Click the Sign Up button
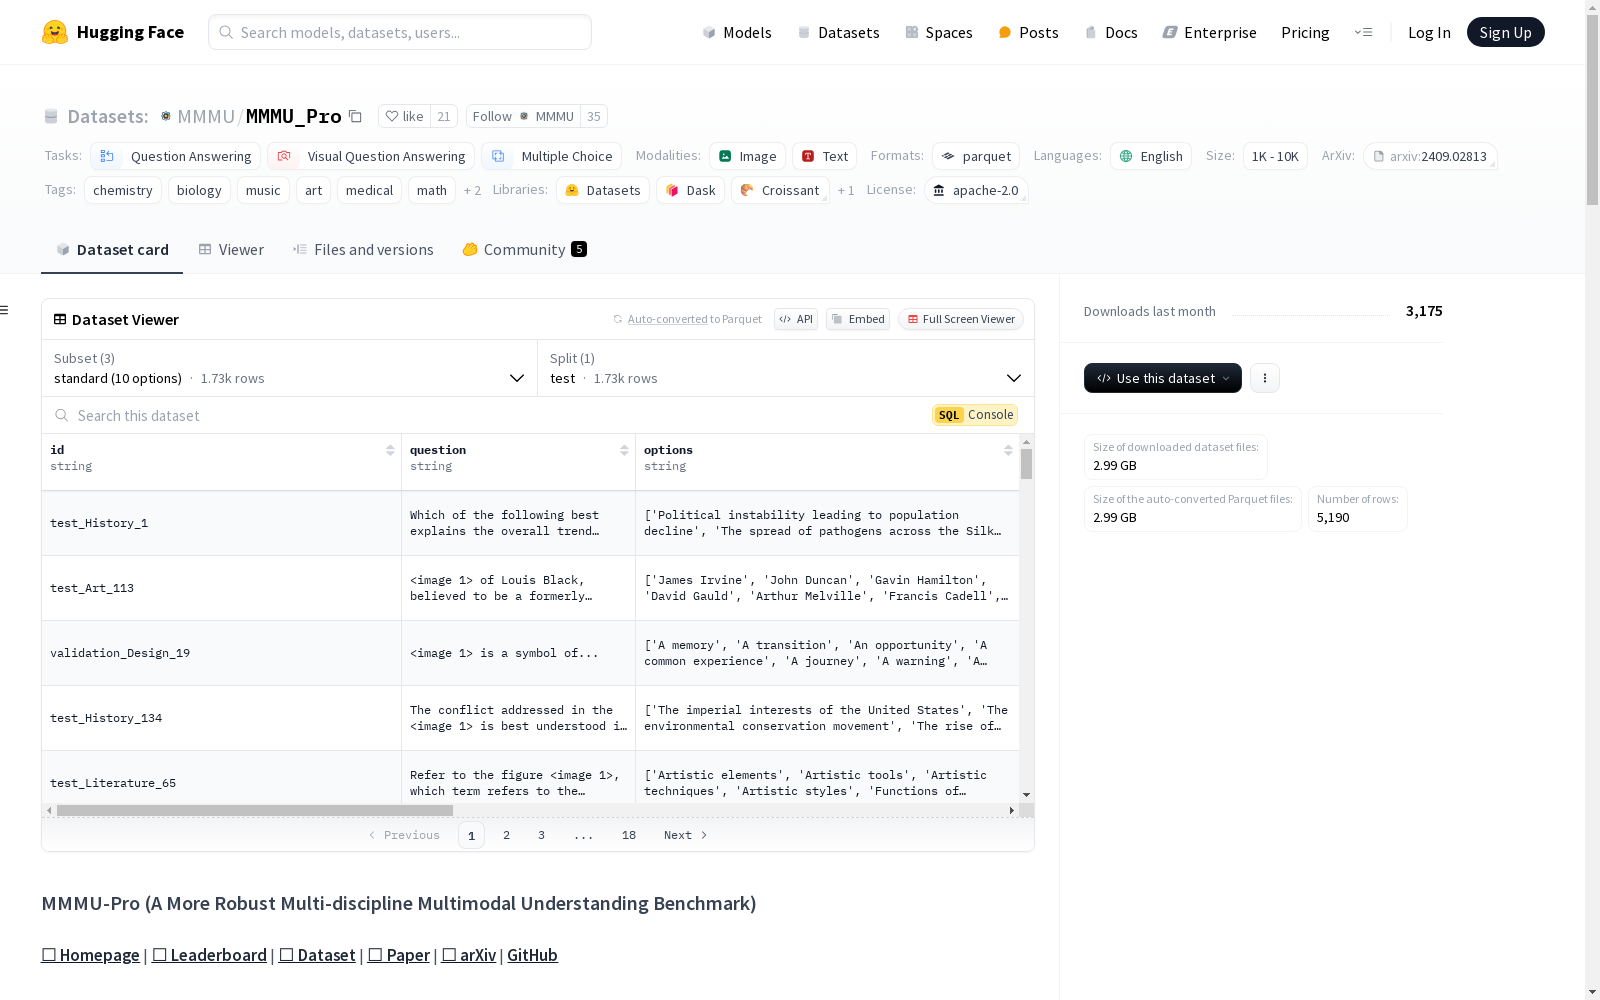1600x1000 pixels. [1506, 32]
